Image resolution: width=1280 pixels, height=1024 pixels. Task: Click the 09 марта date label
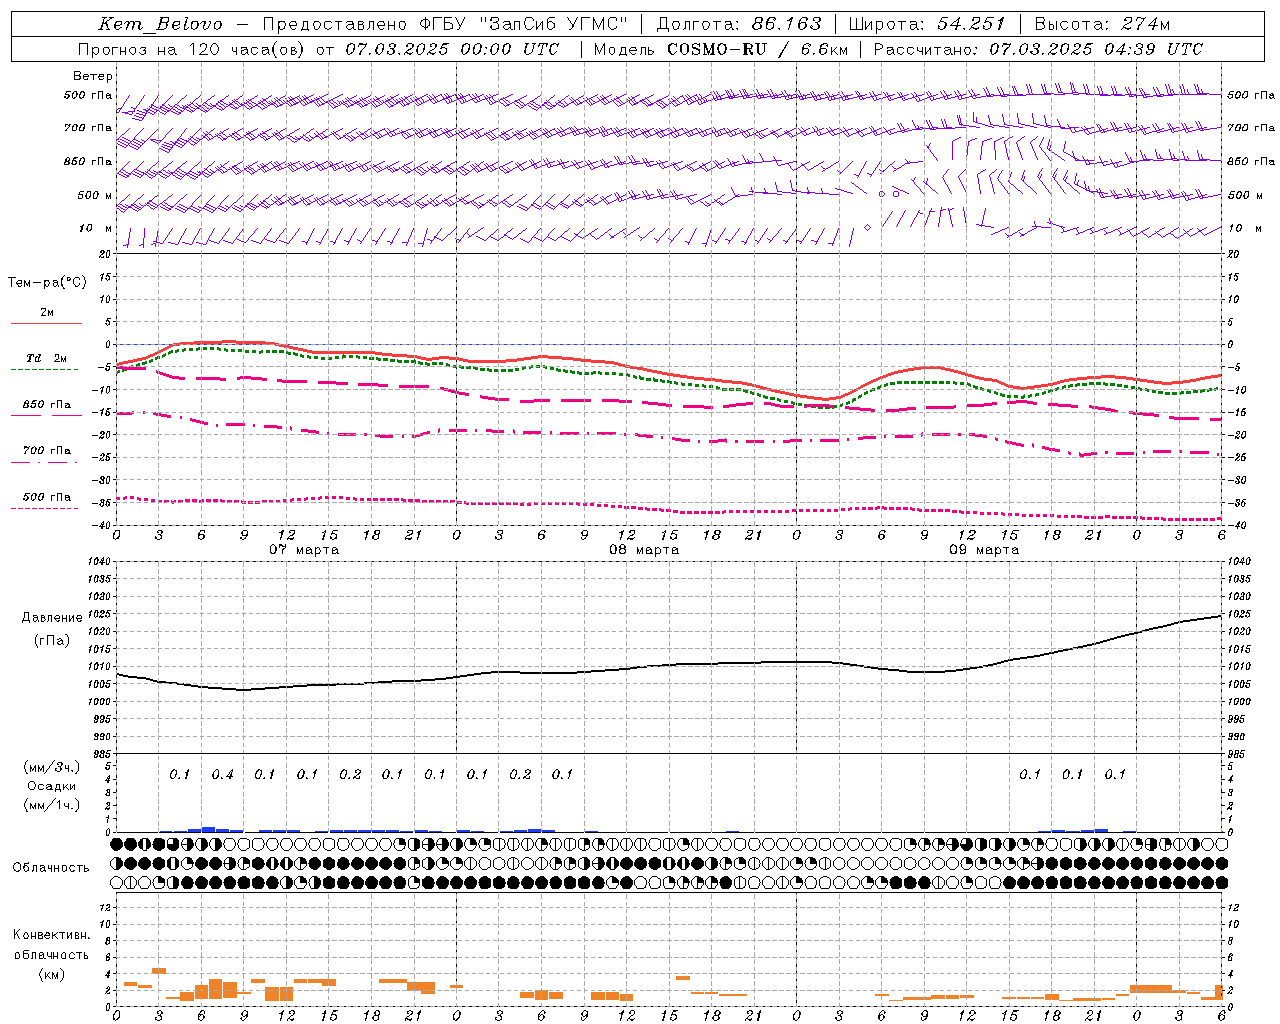[984, 550]
